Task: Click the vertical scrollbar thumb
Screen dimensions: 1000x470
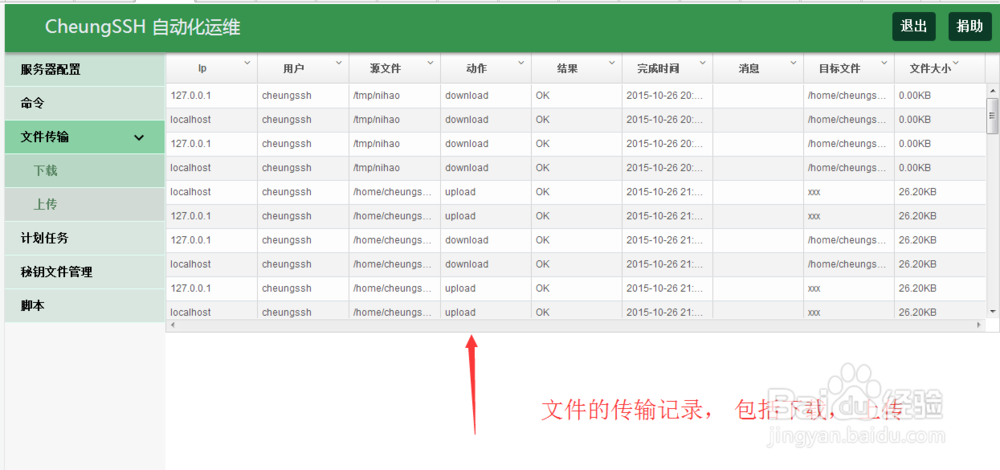Action: click(992, 115)
